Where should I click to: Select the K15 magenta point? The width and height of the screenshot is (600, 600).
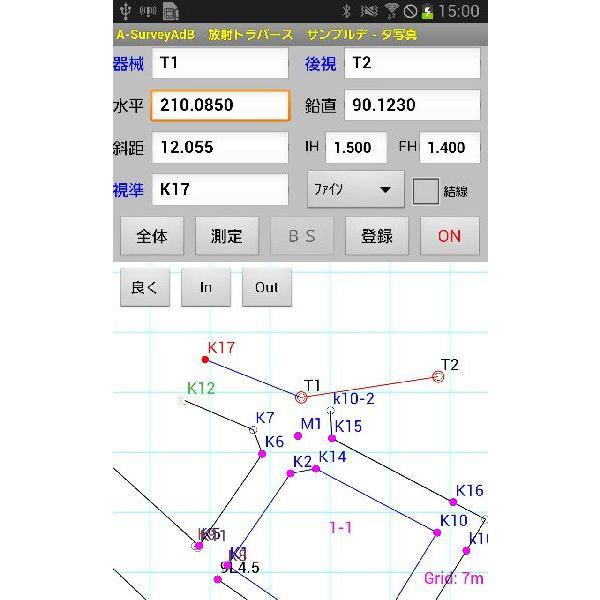tap(332, 439)
